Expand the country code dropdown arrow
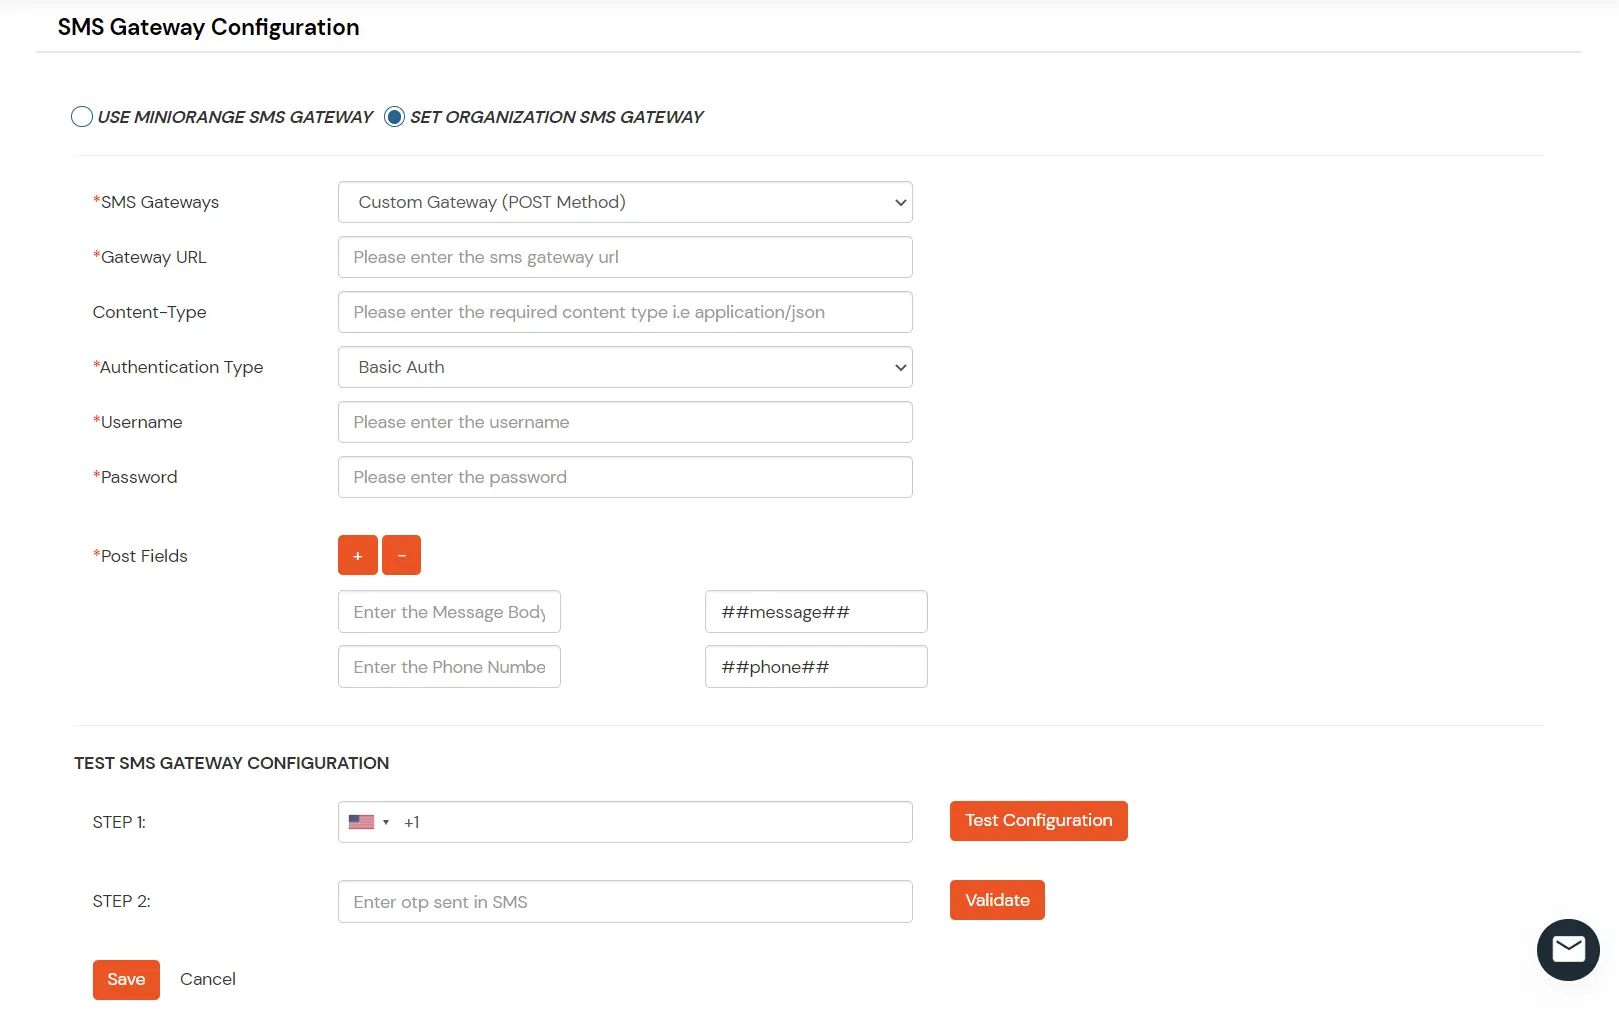This screenshot has width=1619, height=1010. pyautogui.click(x=385, y=821)
